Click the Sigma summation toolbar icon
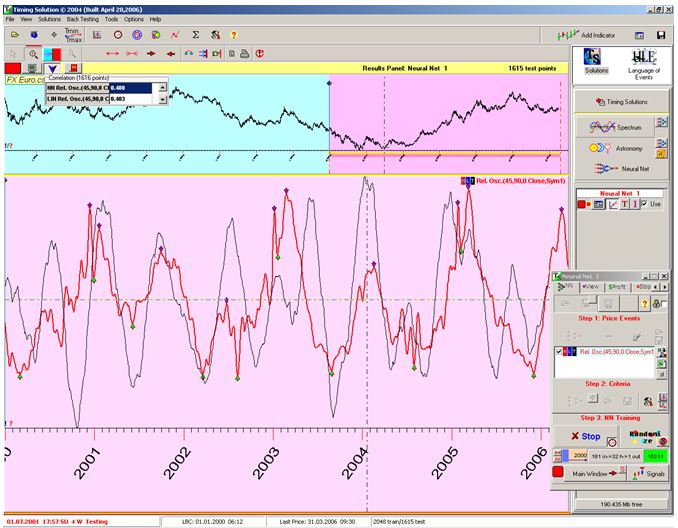This screenshot has width=678, height=528. (195, 35)
